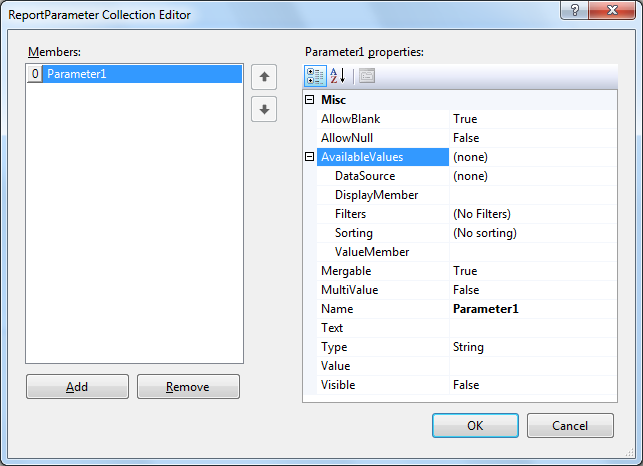643x466 pixels.
Task: Move Parameter1 up in list
Action: click(264, 77)
